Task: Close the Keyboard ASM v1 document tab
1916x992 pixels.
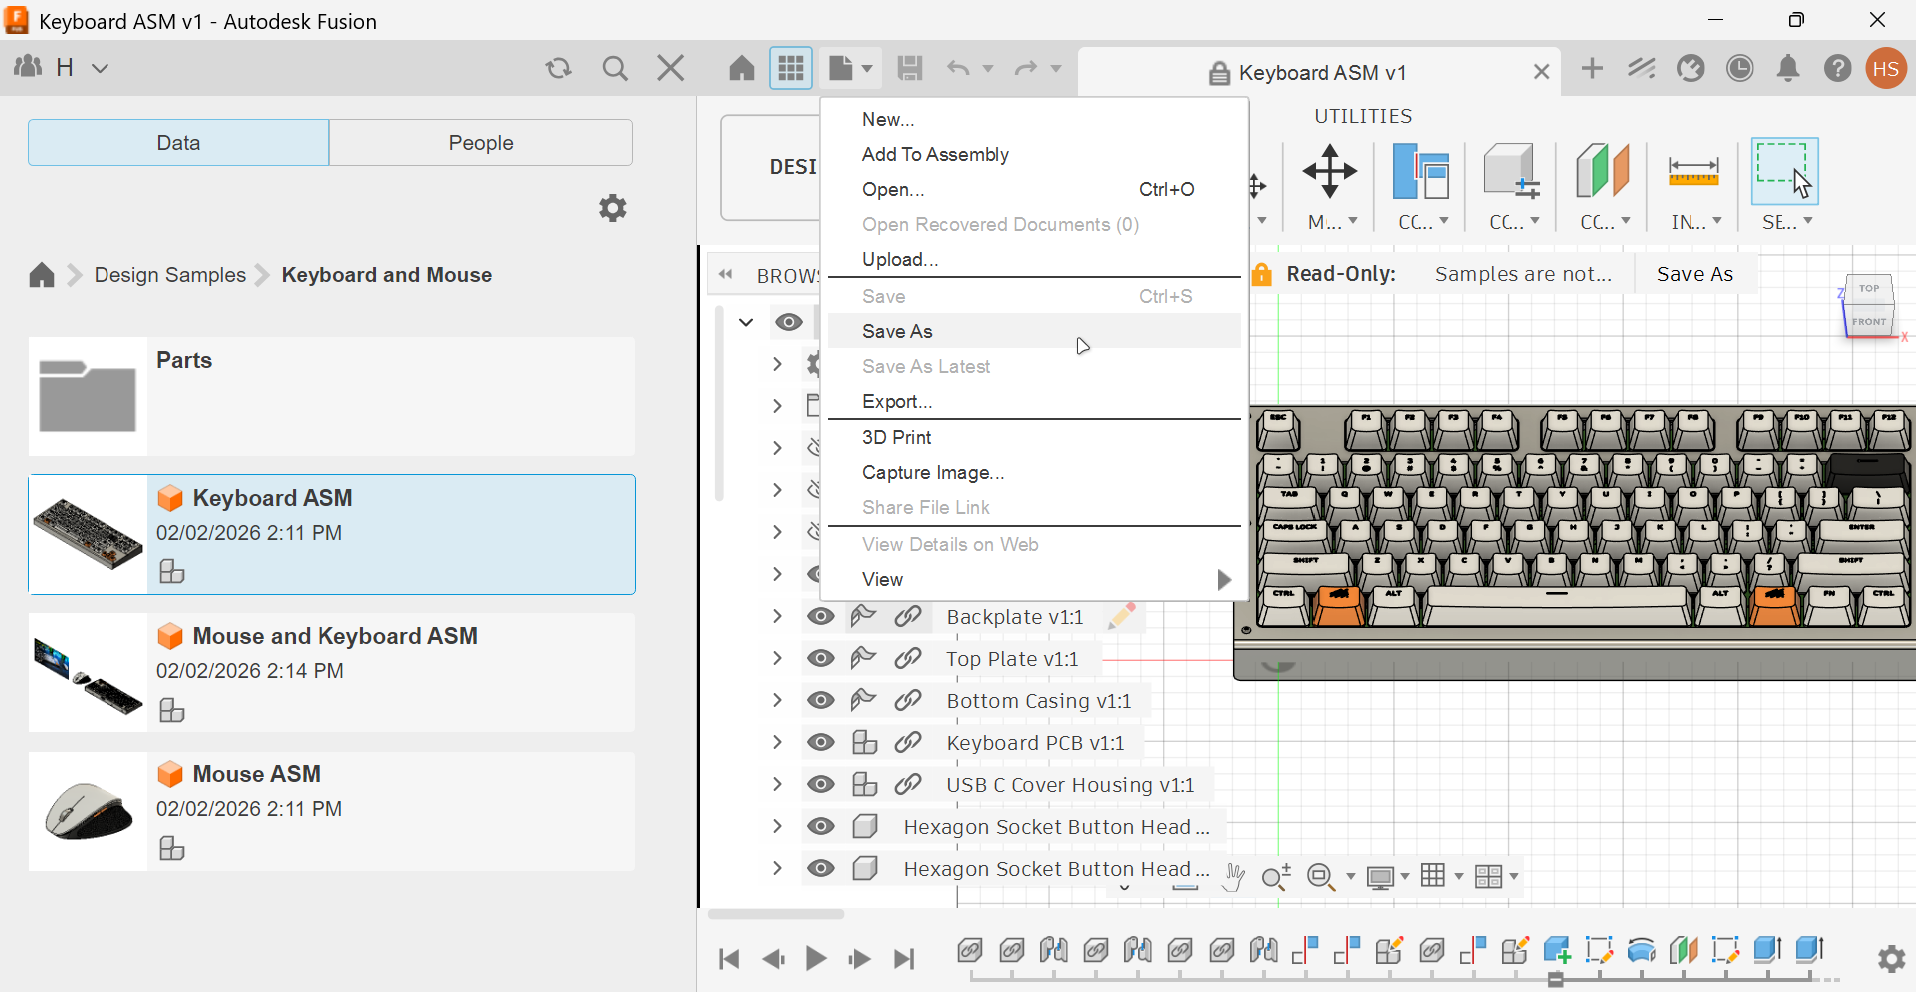Action: pyautogui.click(x=1541, y=72)
